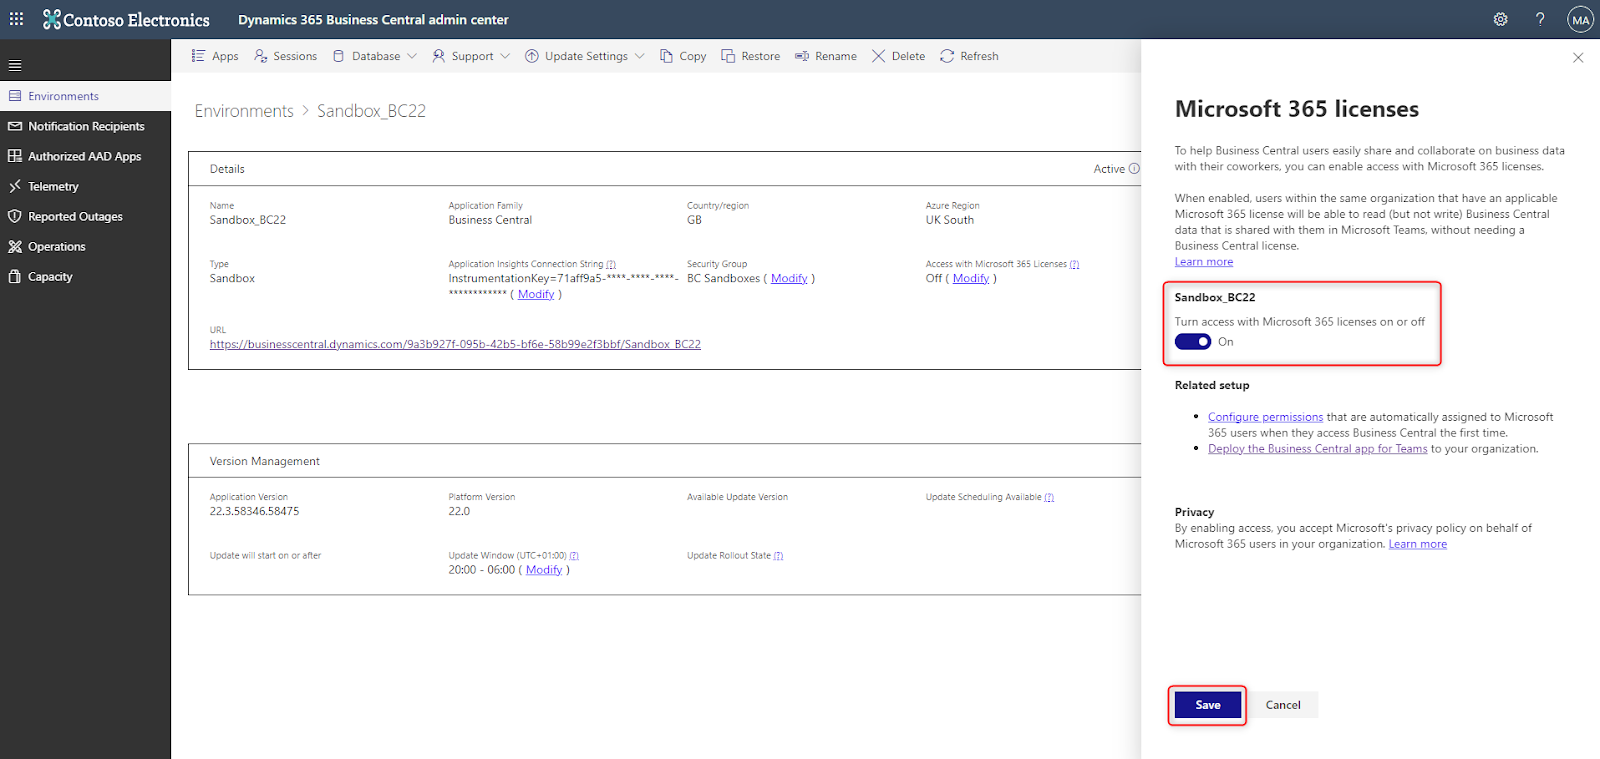Click the Version Management section header
The image size is (1600, 759).
pyautogui.click(x=265, y=461)
